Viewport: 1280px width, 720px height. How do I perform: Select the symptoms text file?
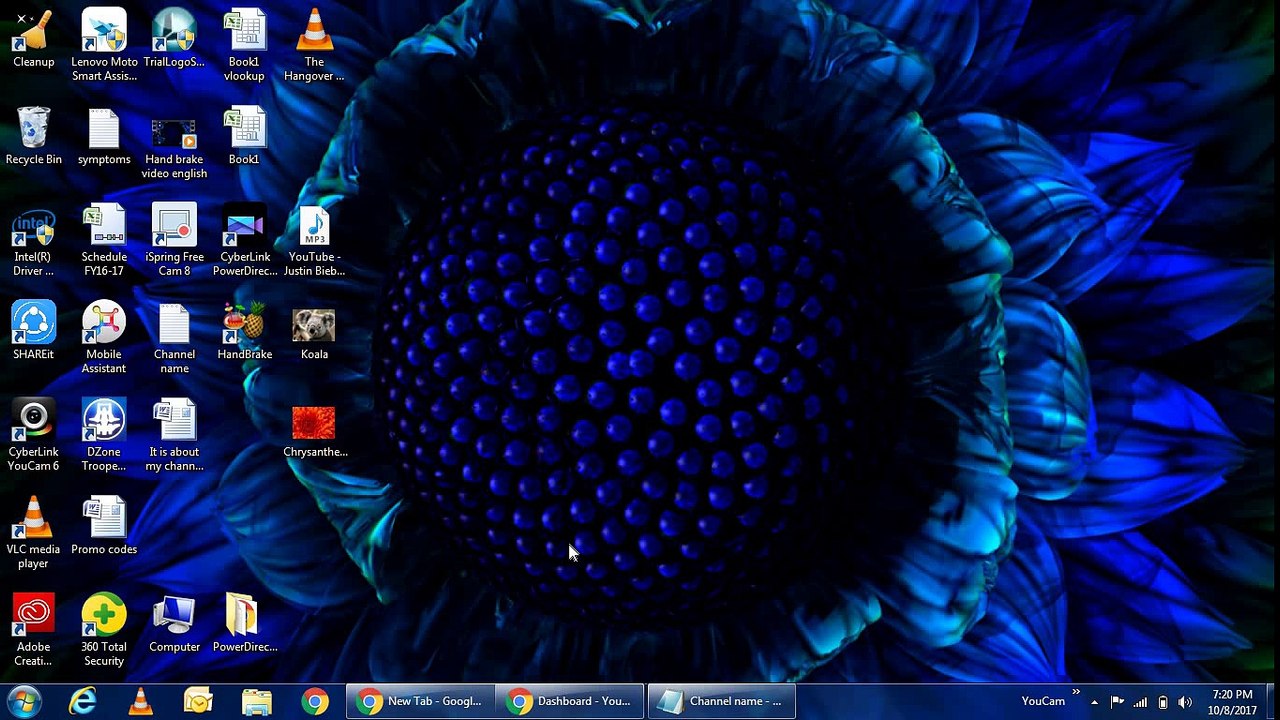(104, 137)
